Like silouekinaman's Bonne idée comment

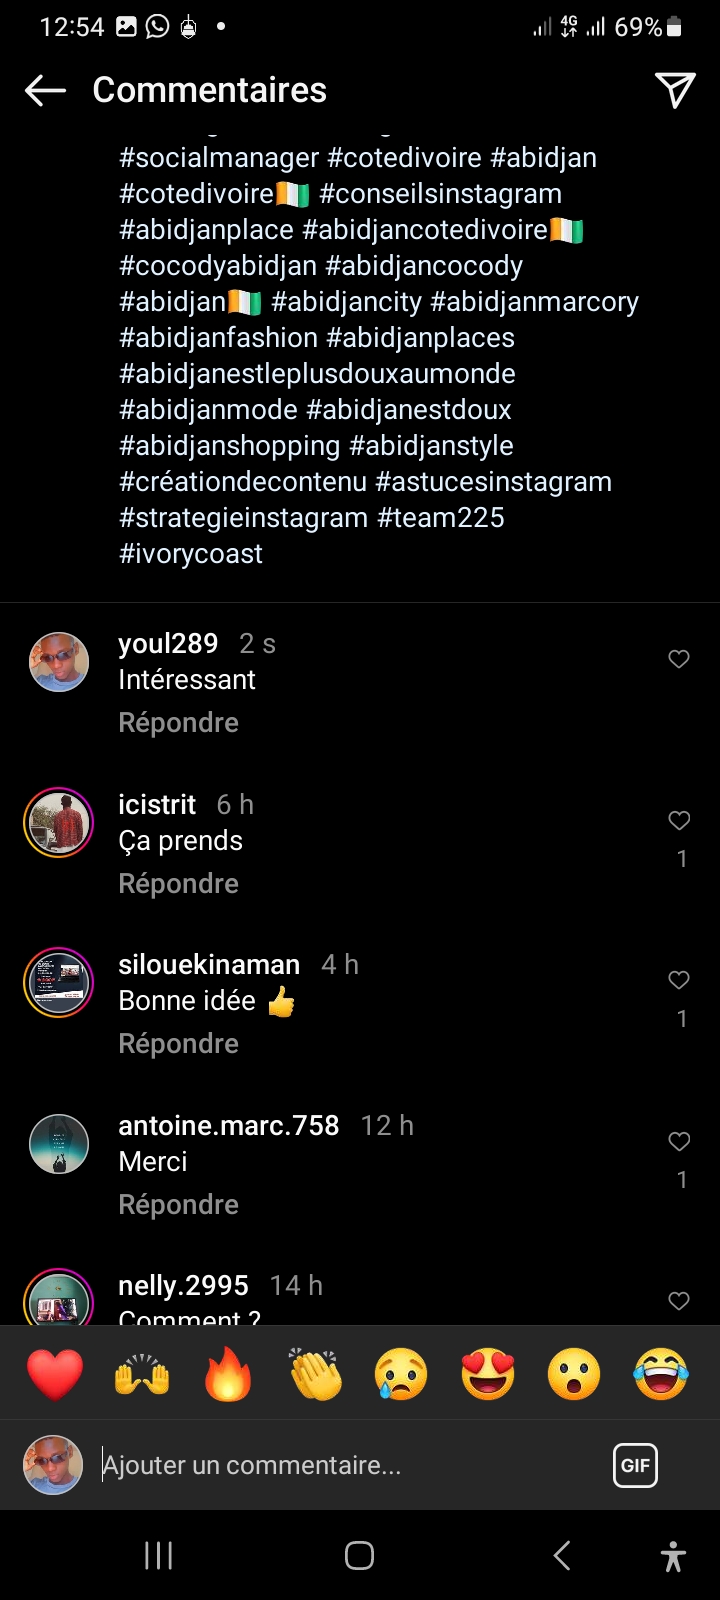(679, 981)
